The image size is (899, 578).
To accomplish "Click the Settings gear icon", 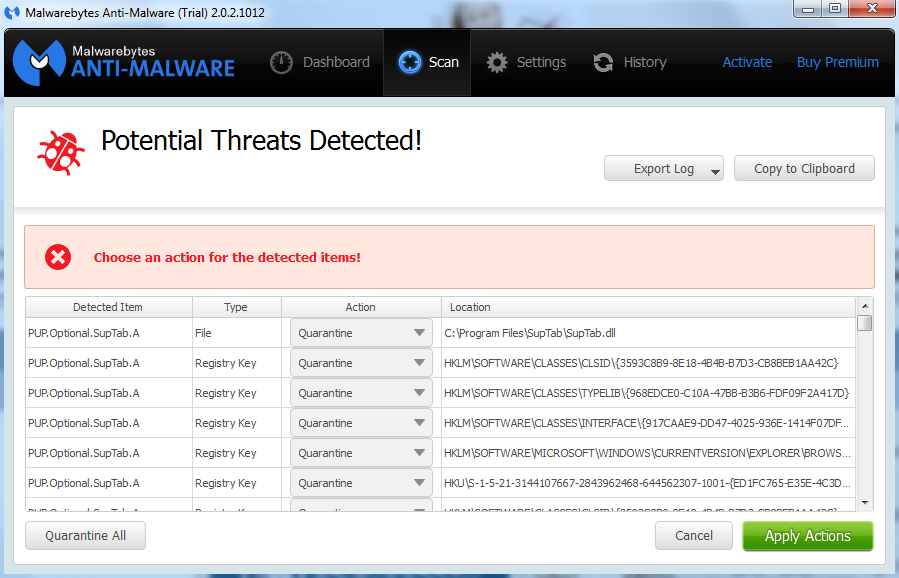I will click(x=497, y=63).
